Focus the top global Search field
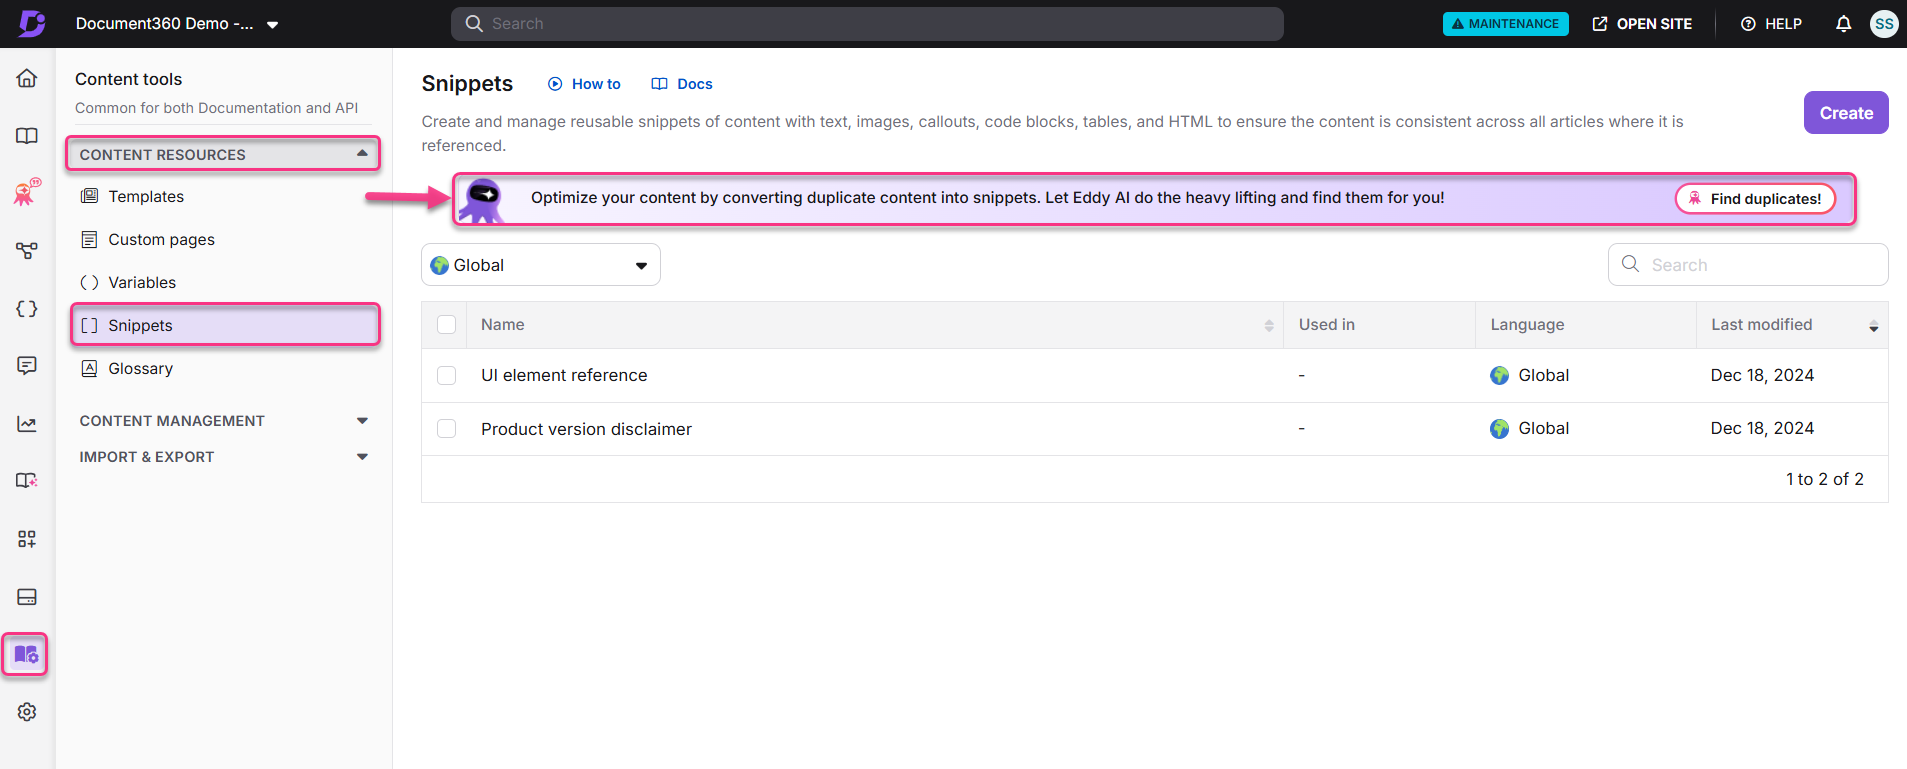Image resolution: width=1907 pixels, height=769 pixels. click(x=867, y=24)
